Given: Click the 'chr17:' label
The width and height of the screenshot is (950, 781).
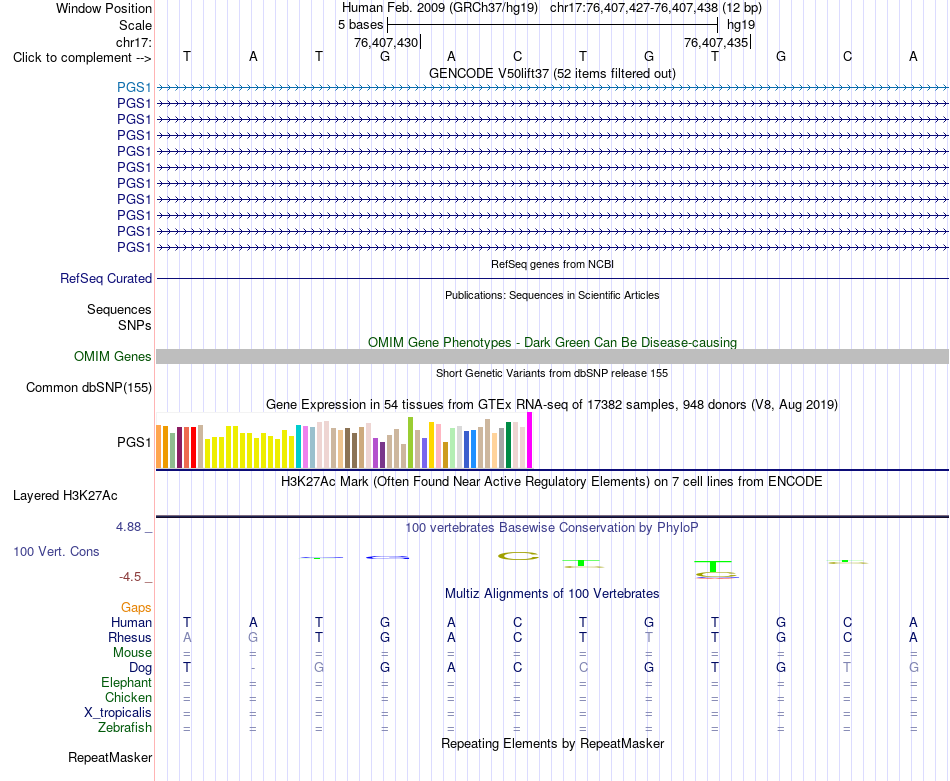Looking at the screenshot, I should [x=133, y=42].
